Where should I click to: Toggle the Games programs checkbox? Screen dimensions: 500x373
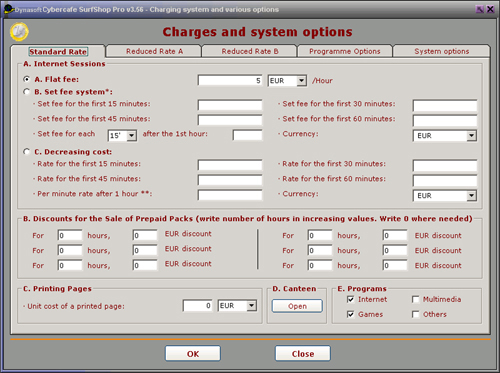click(351, 314)
